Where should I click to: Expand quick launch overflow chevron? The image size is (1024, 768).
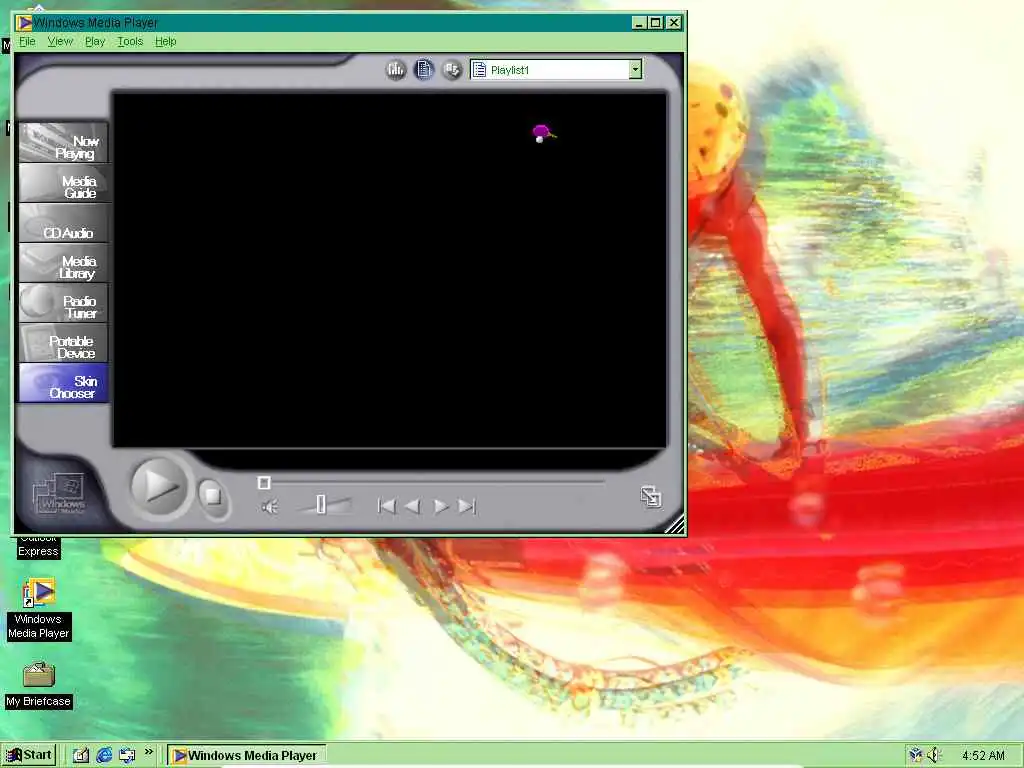click(x=149, y=752)
